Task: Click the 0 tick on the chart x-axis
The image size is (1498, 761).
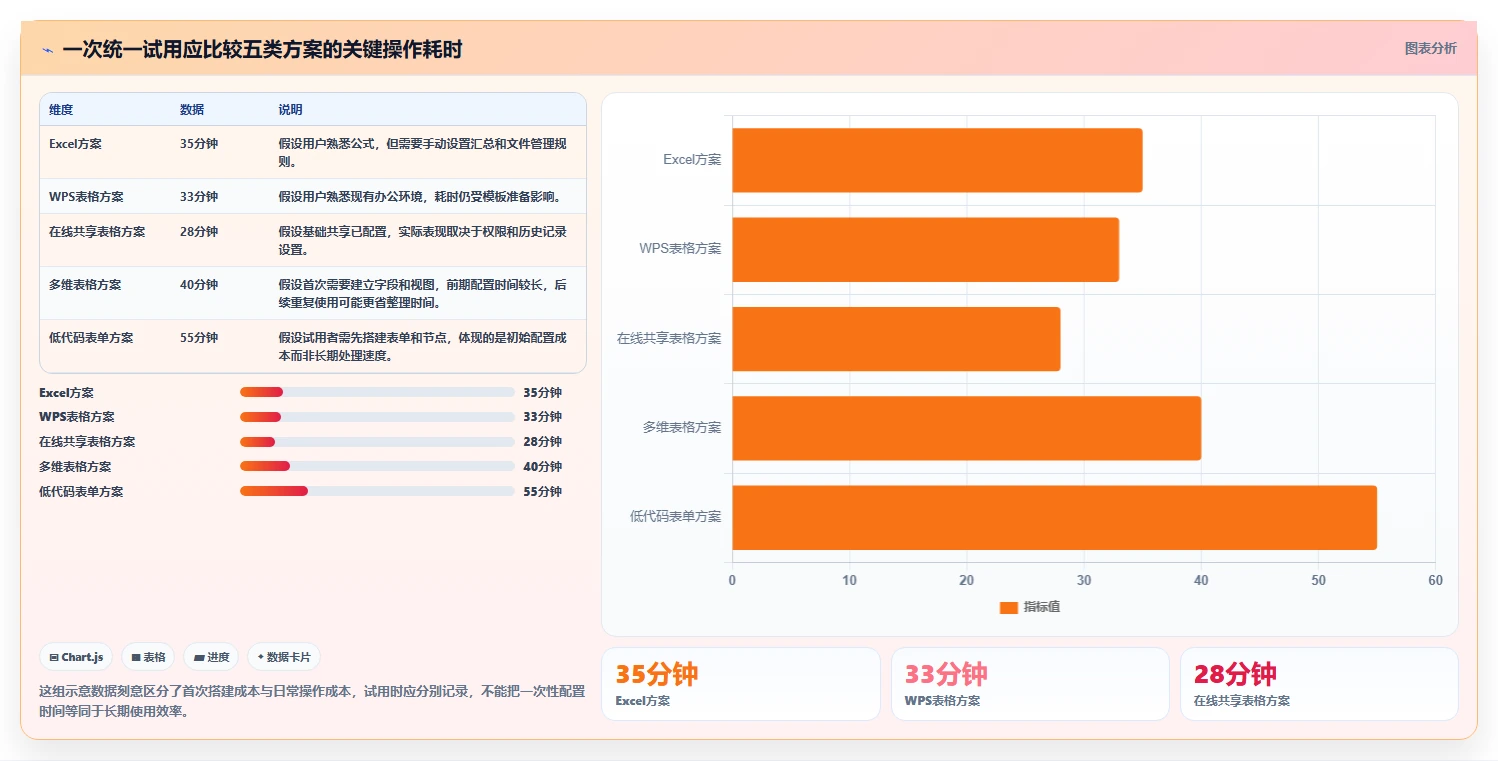Action: 732,581
